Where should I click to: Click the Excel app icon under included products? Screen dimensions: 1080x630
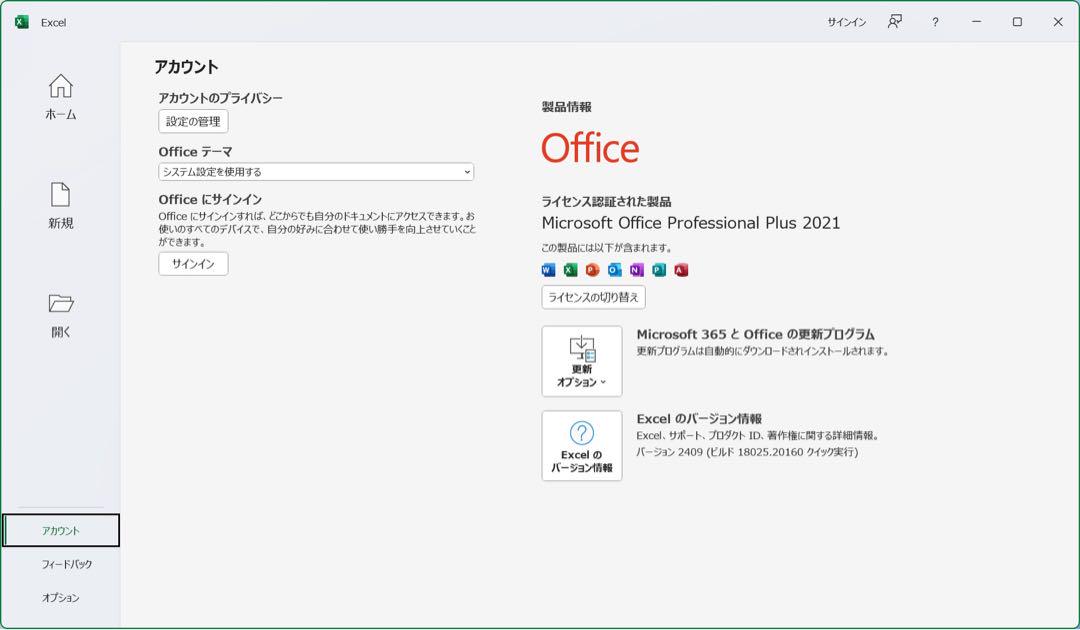point(570,270)
